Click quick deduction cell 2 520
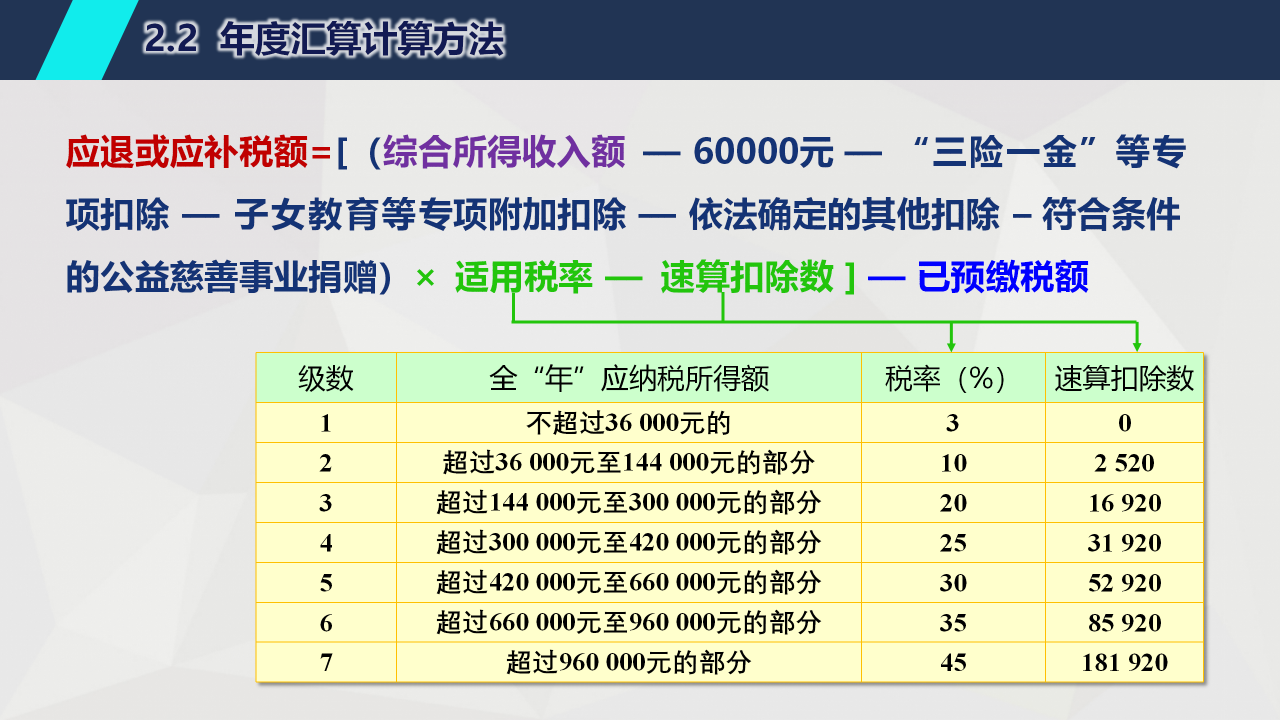Viewport: 1280px width, 720px height. coord(1125,463)
